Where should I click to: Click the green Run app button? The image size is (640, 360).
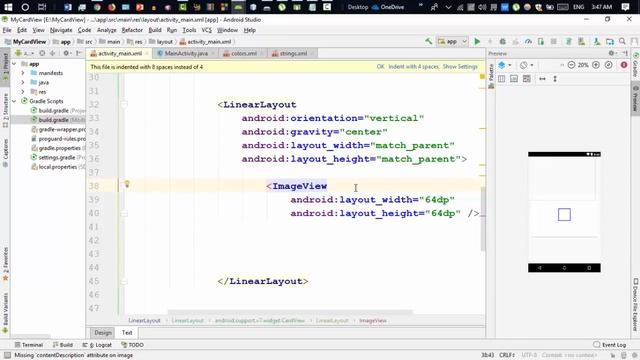pos(477,41)
